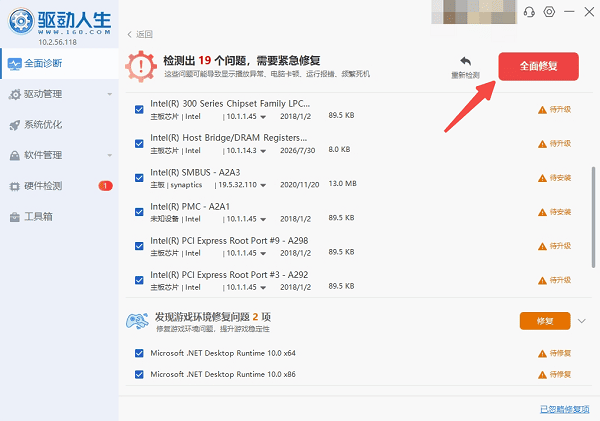Viewport: 600px width, 421px height.
Task: Uncheck .NET Desktop Runtime 10.0 x64
Action: 139,353
